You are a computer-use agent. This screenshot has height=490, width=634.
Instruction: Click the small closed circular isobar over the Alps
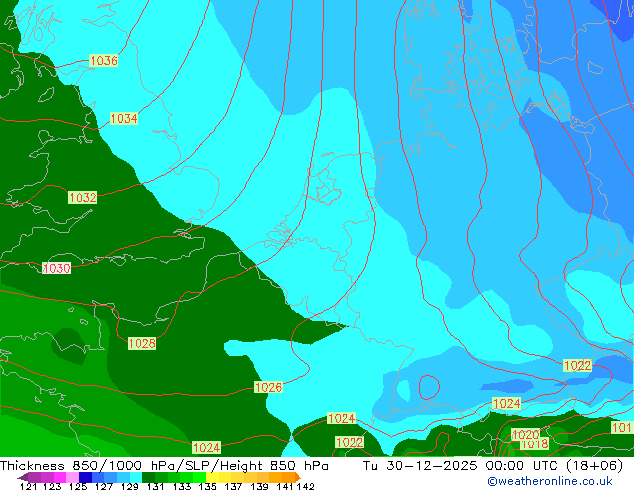click(429, 387)
